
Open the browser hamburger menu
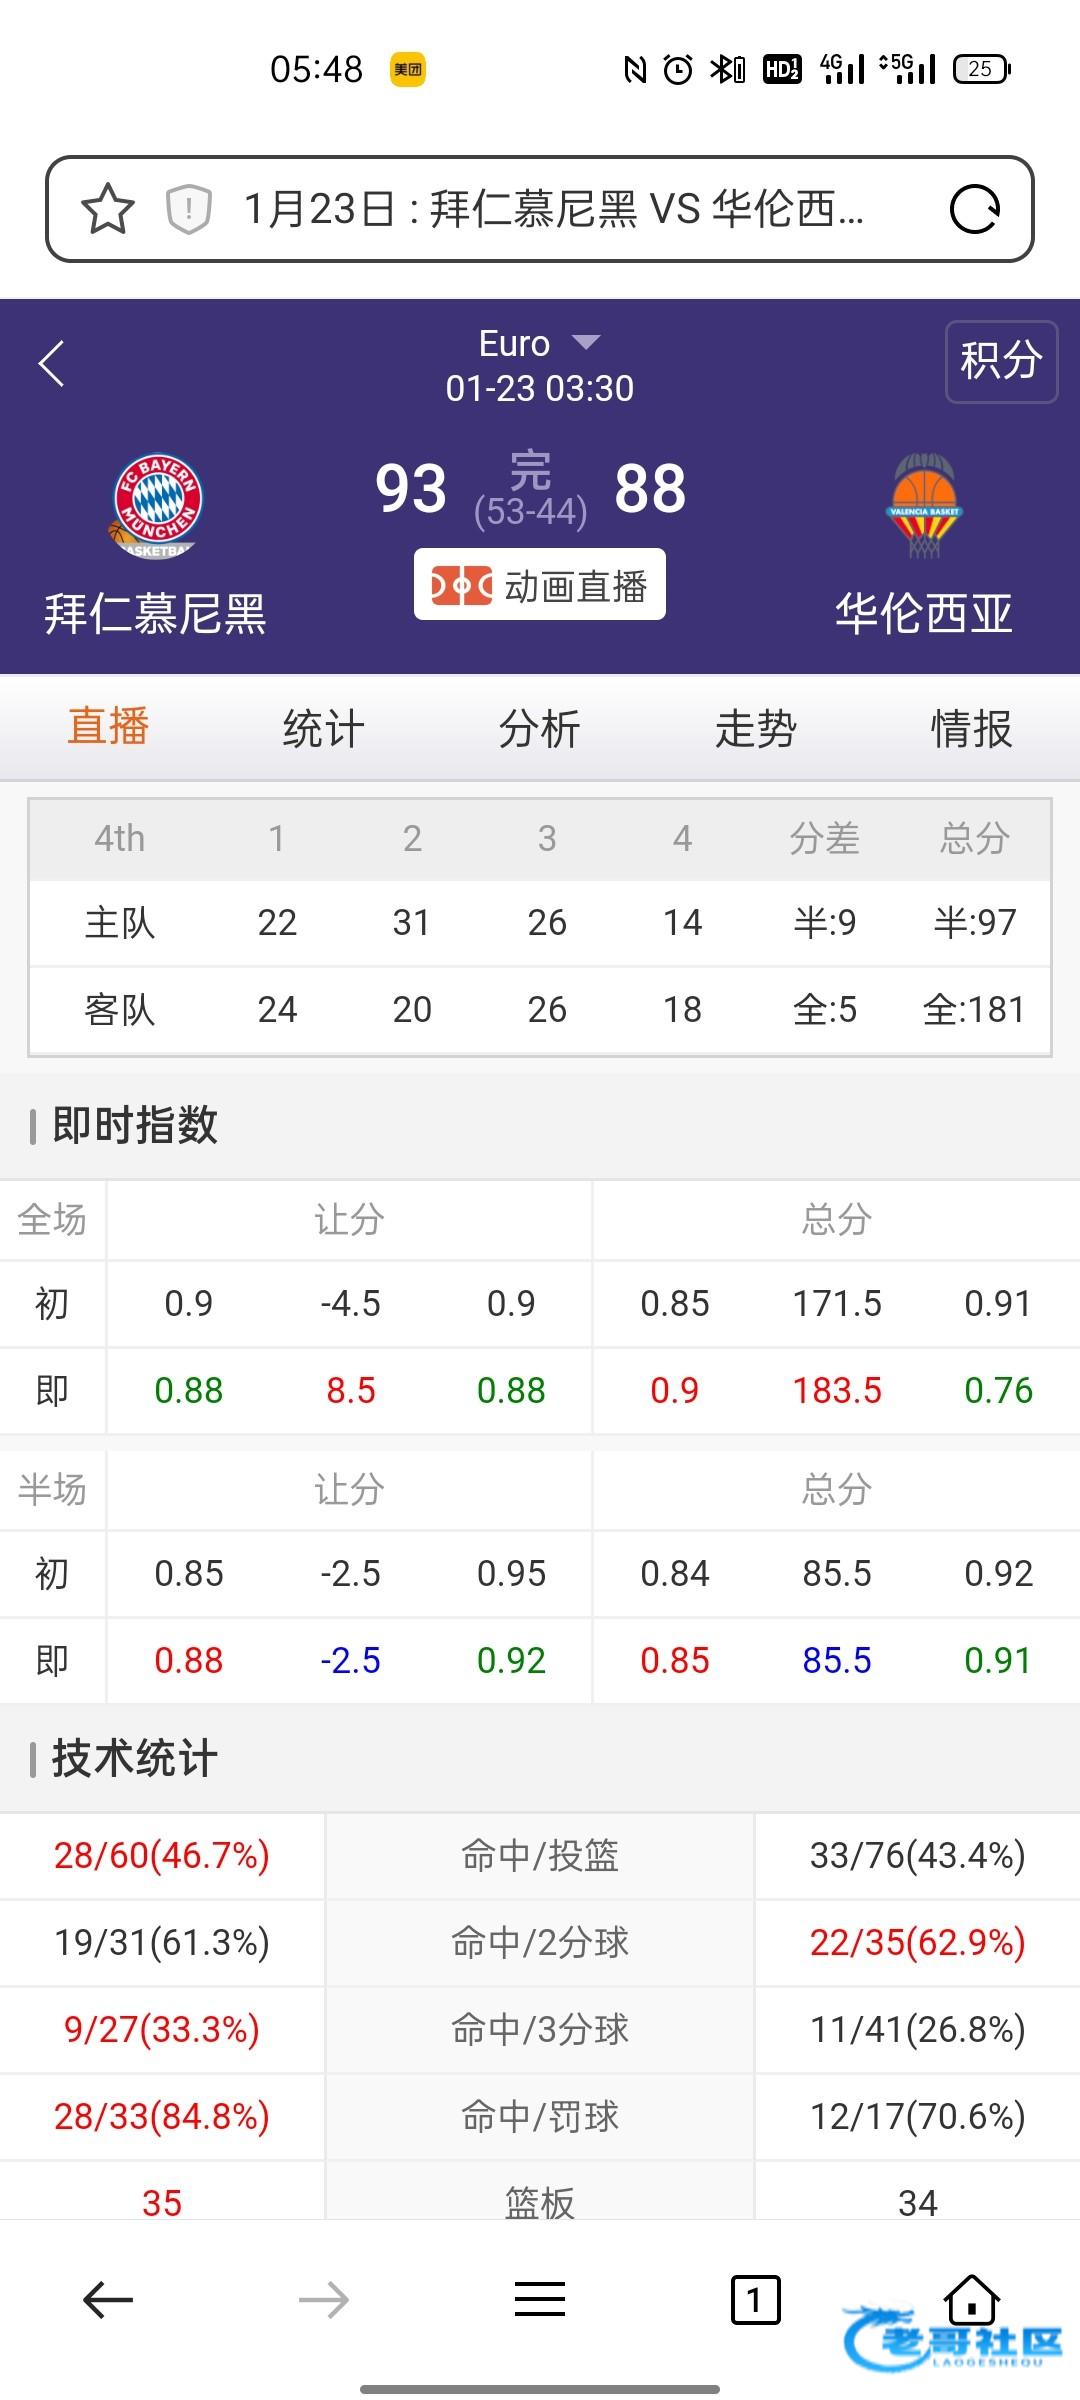pyautogui.click(x=540, y=2300)
